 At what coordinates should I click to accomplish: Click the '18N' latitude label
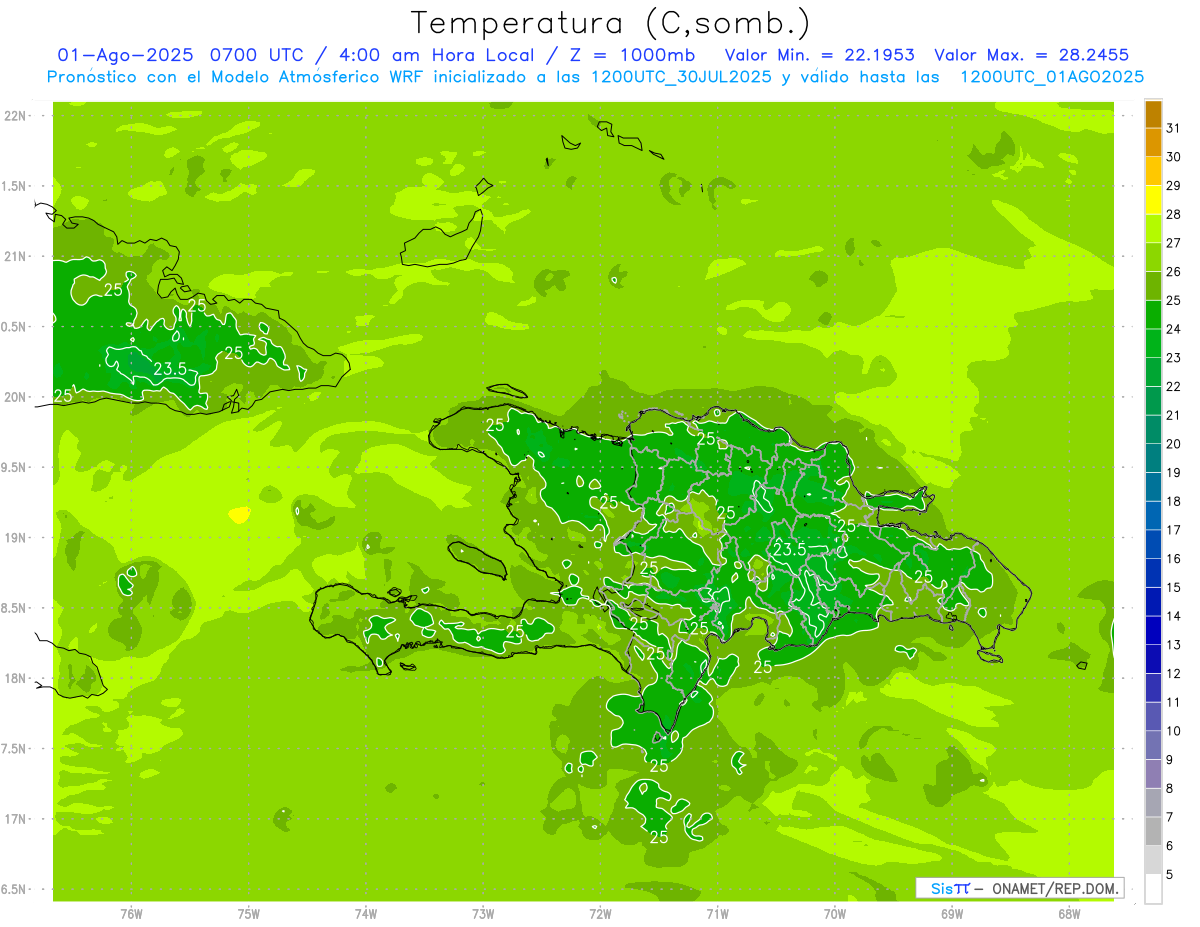(16, 679)
